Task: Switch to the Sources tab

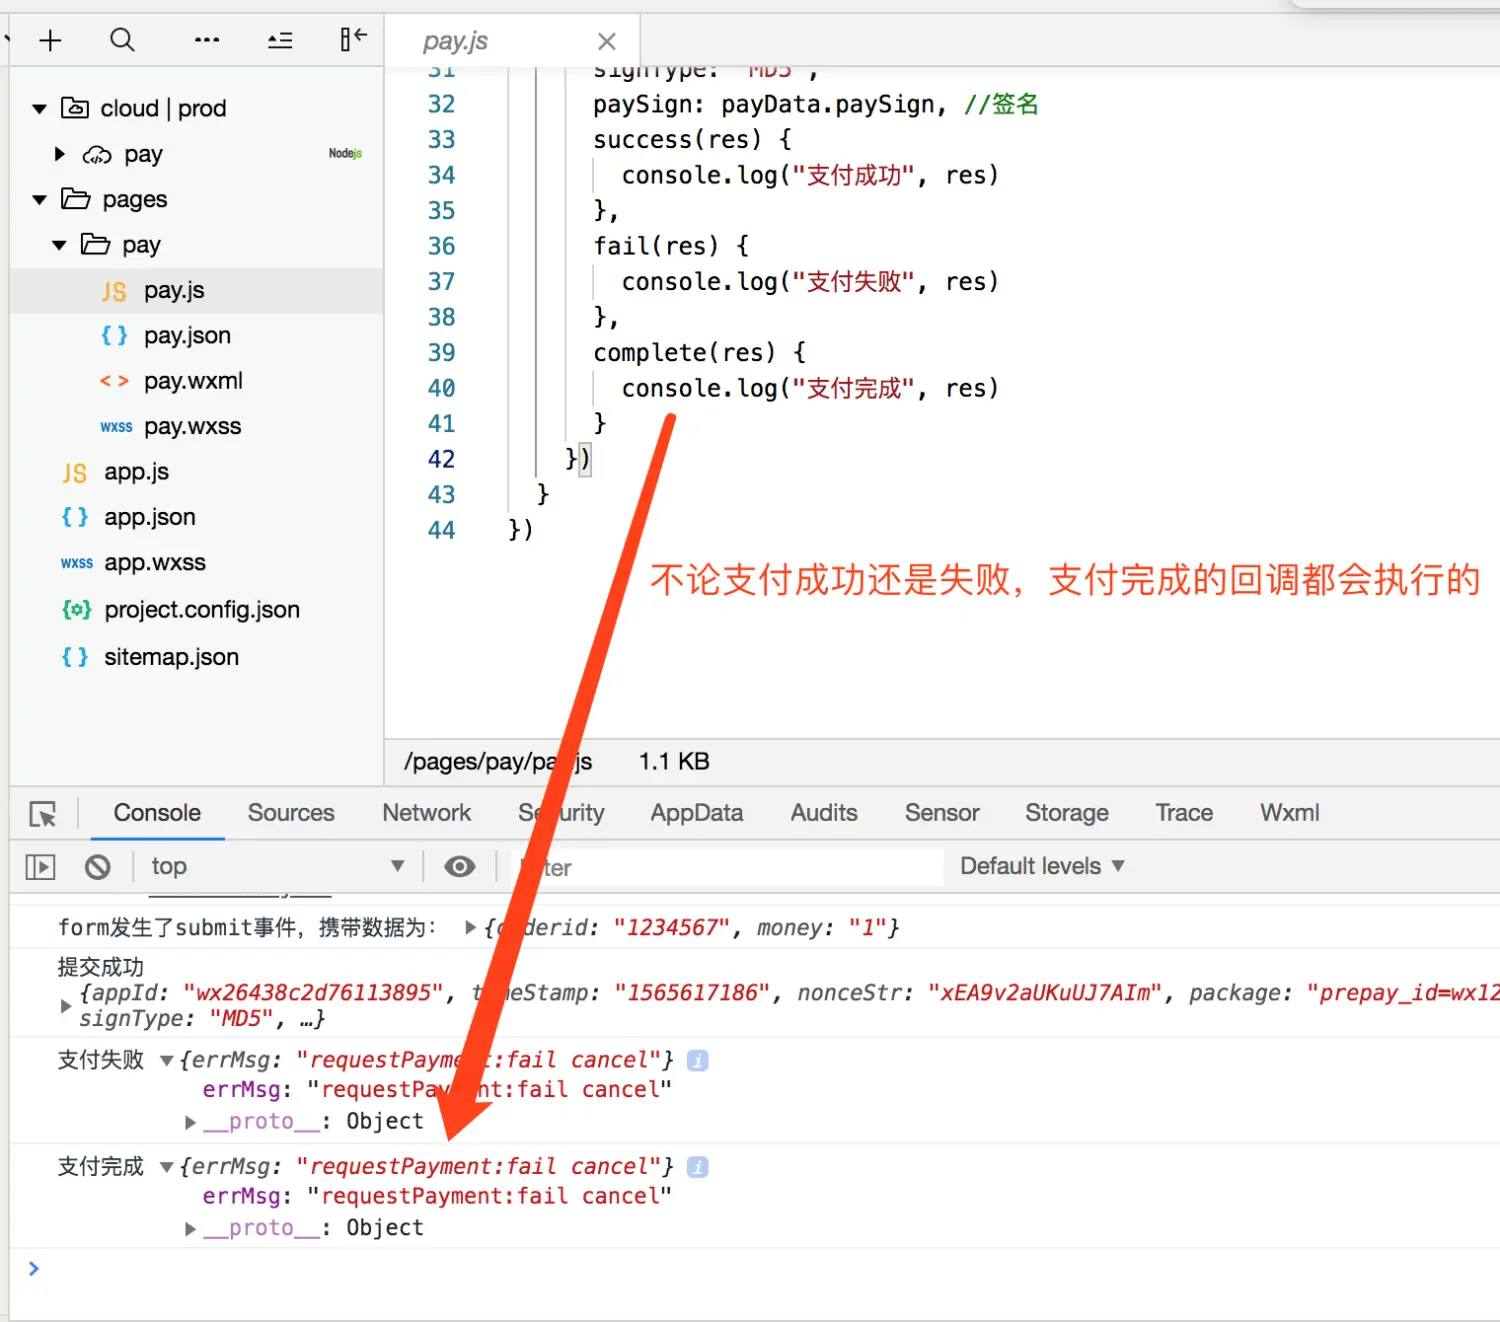Action: click(x=291, y=813)
